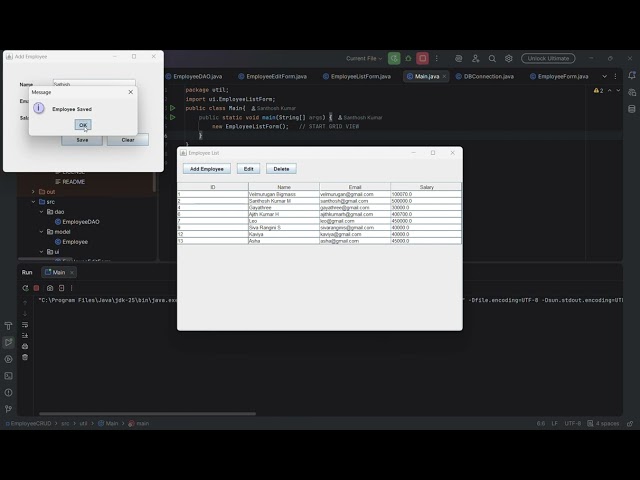Collapse the ui package

pos(41,252)
